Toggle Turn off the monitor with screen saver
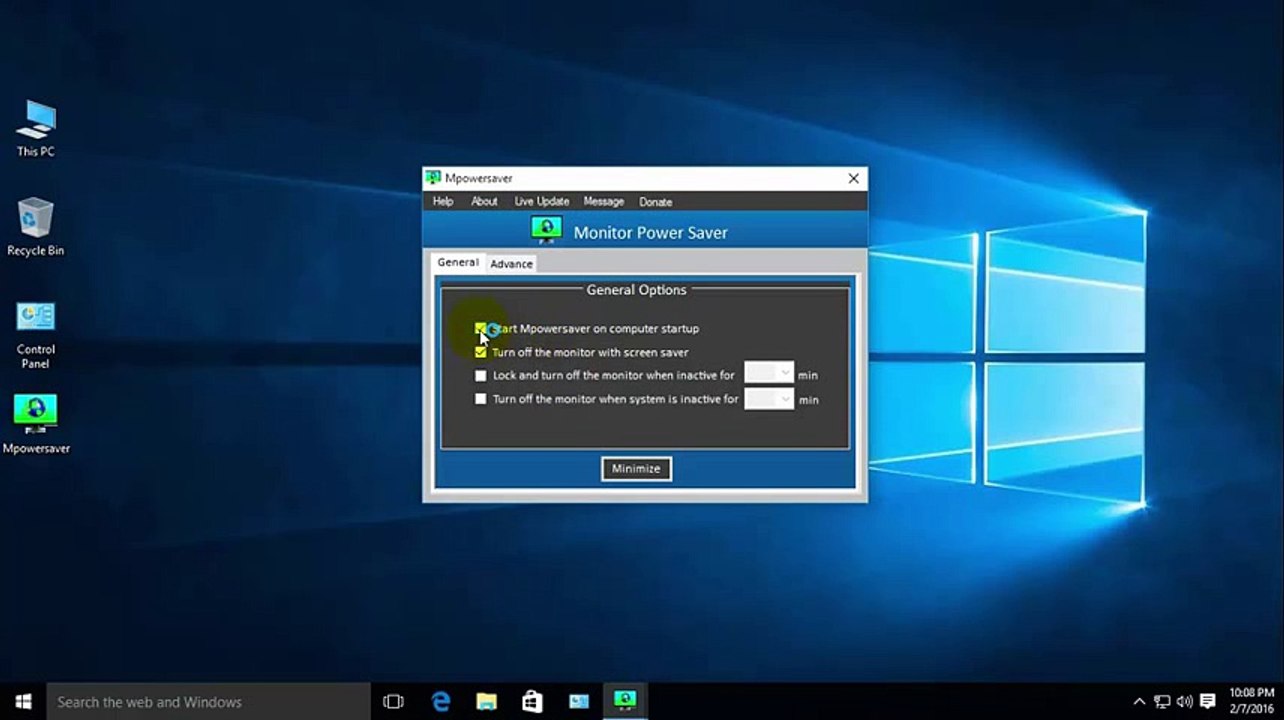Screen dimensions: 1284x720 coord(481,352)
